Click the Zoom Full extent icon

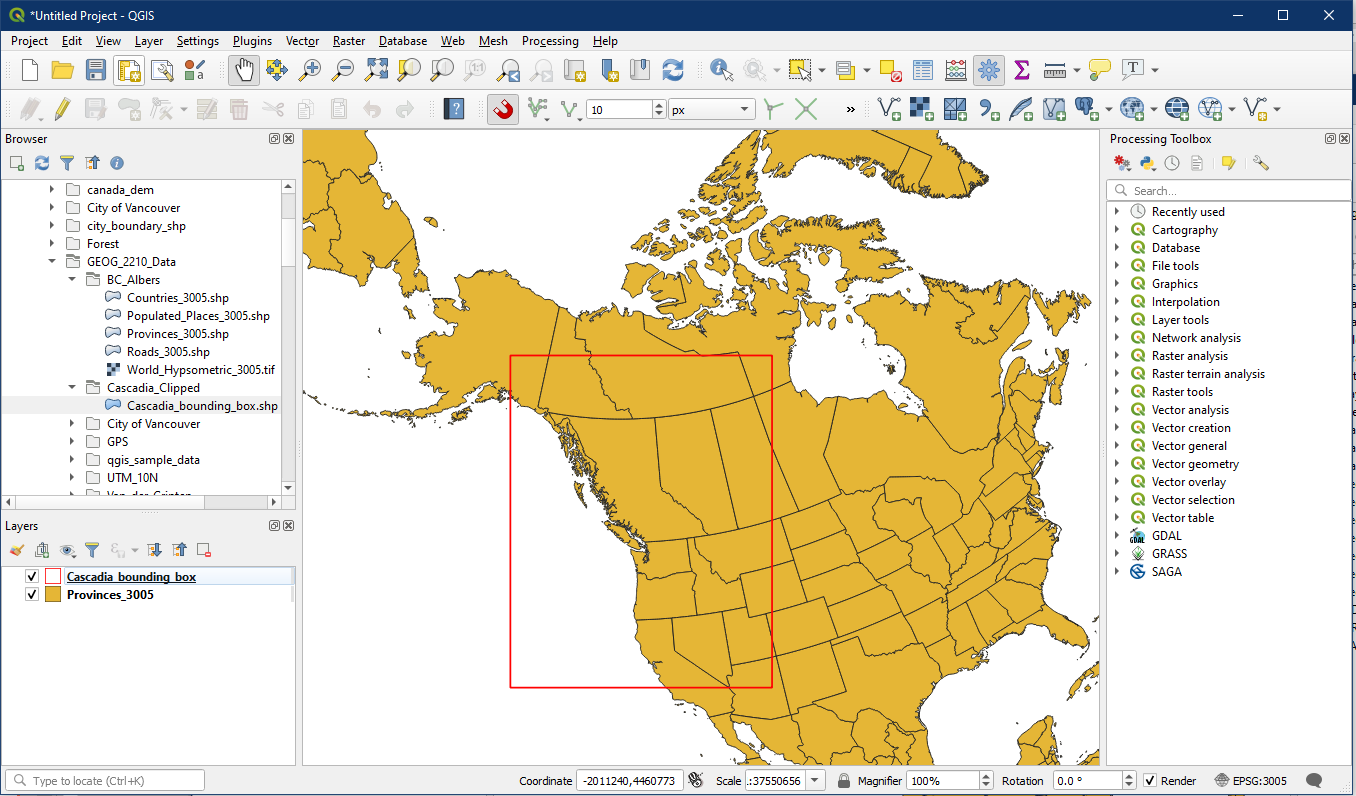pos(376,70)
